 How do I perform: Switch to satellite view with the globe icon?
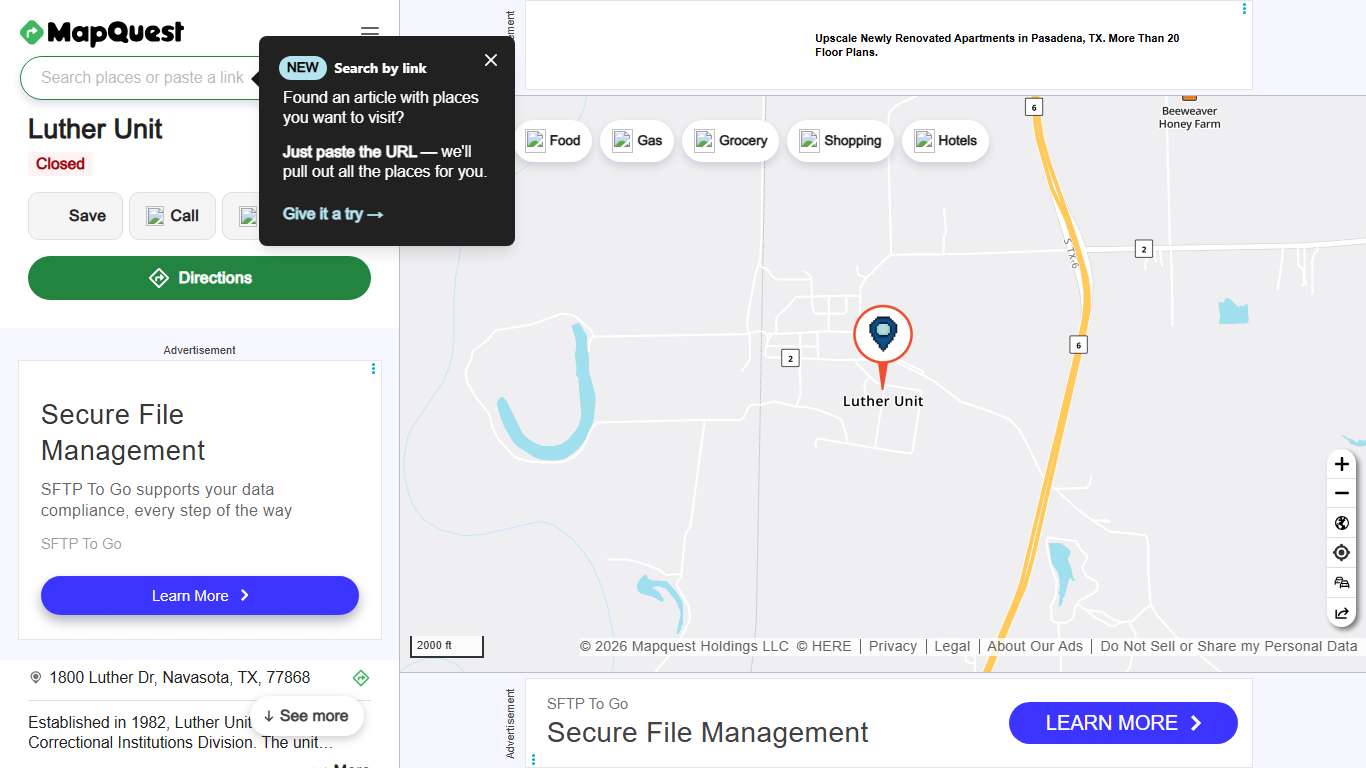coord(1341,523)
